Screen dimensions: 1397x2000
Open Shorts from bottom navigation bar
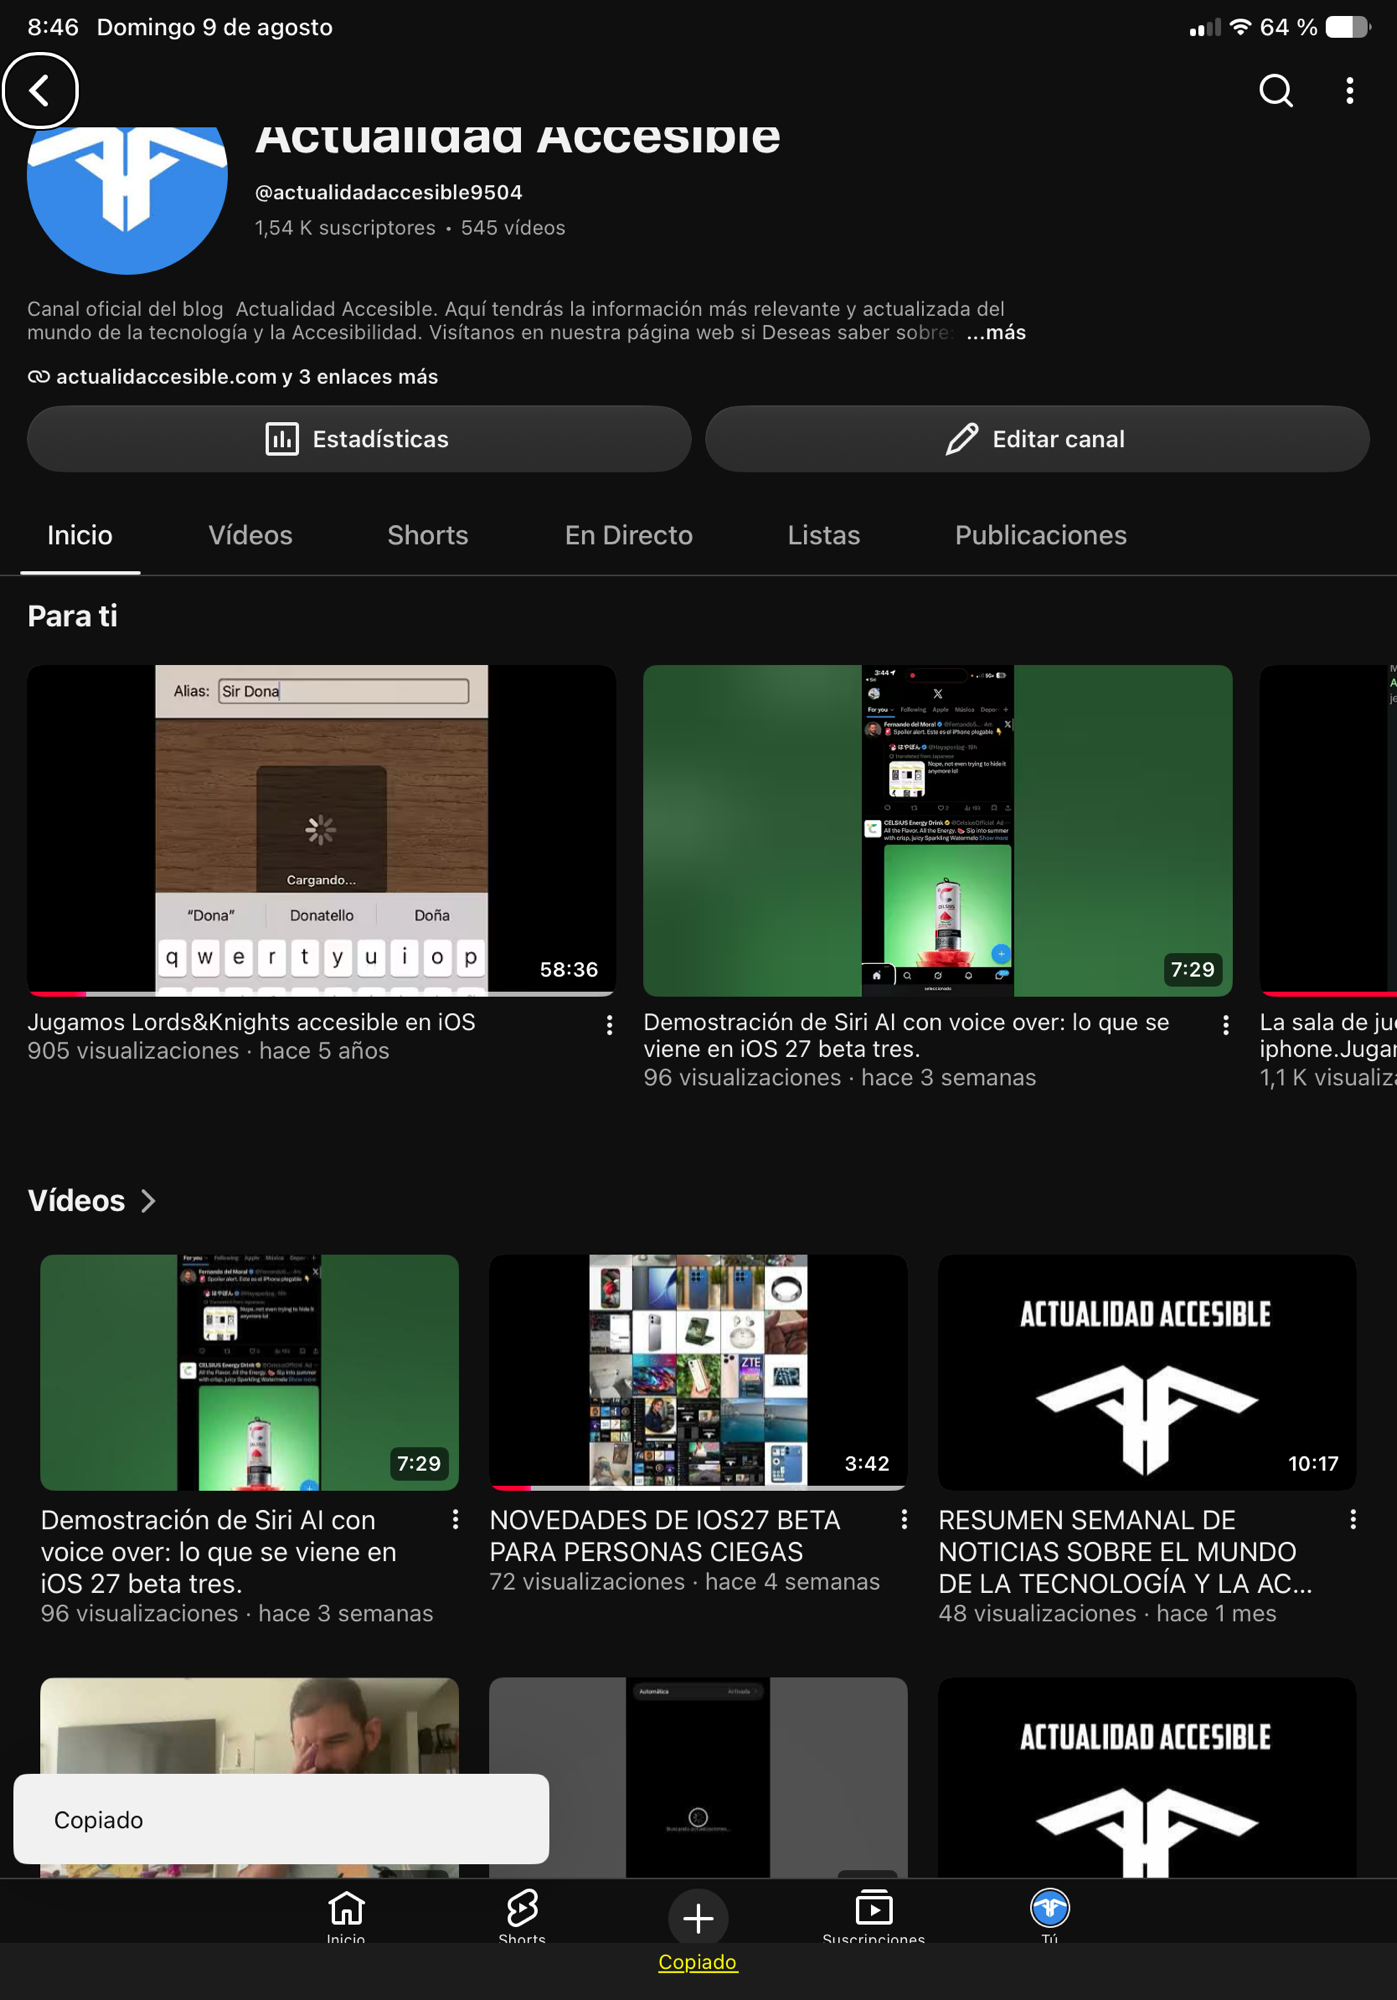(522, 1915)
